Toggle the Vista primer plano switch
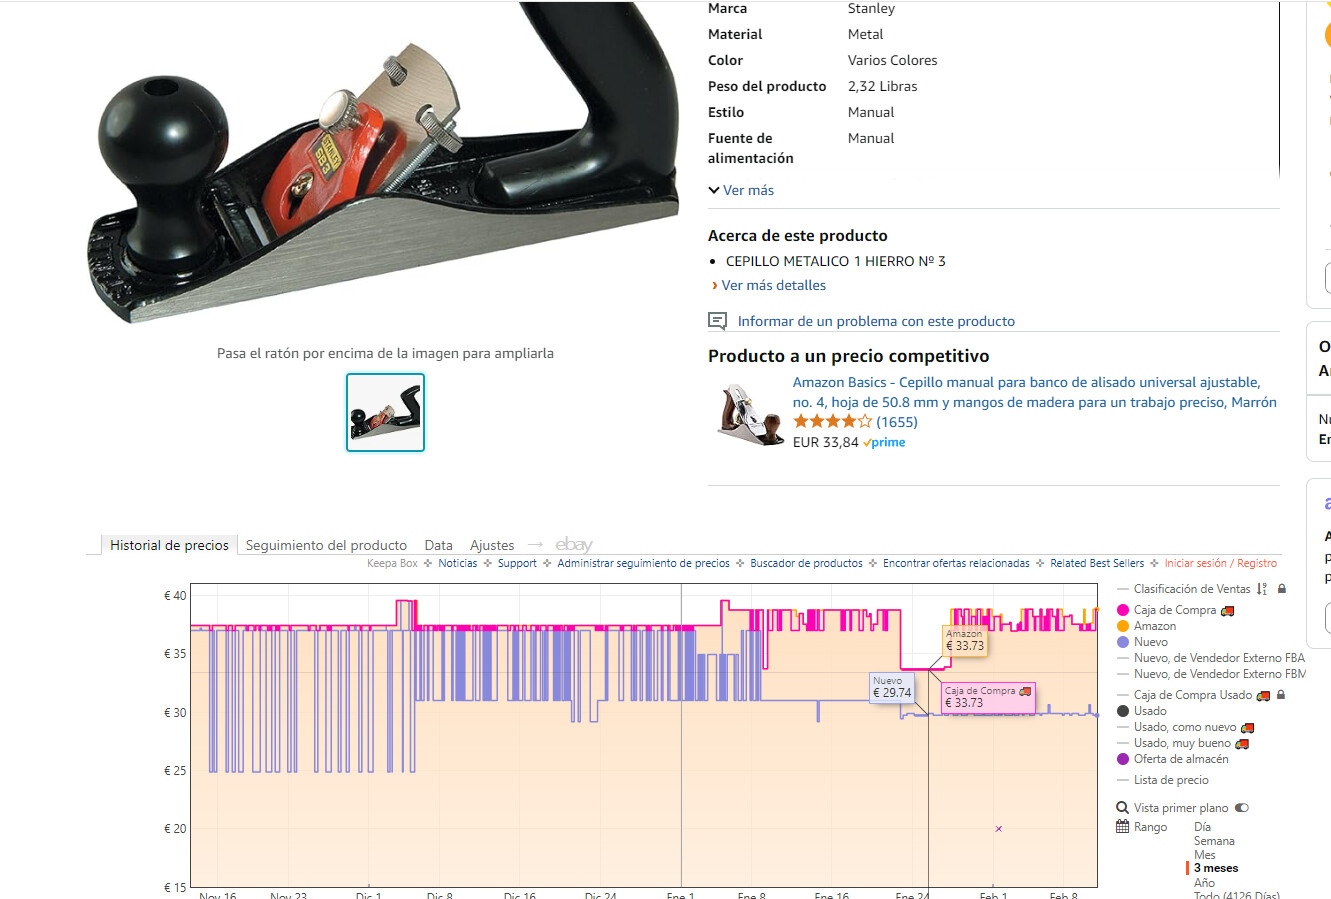1331x899 pixels. [1242, 808]
